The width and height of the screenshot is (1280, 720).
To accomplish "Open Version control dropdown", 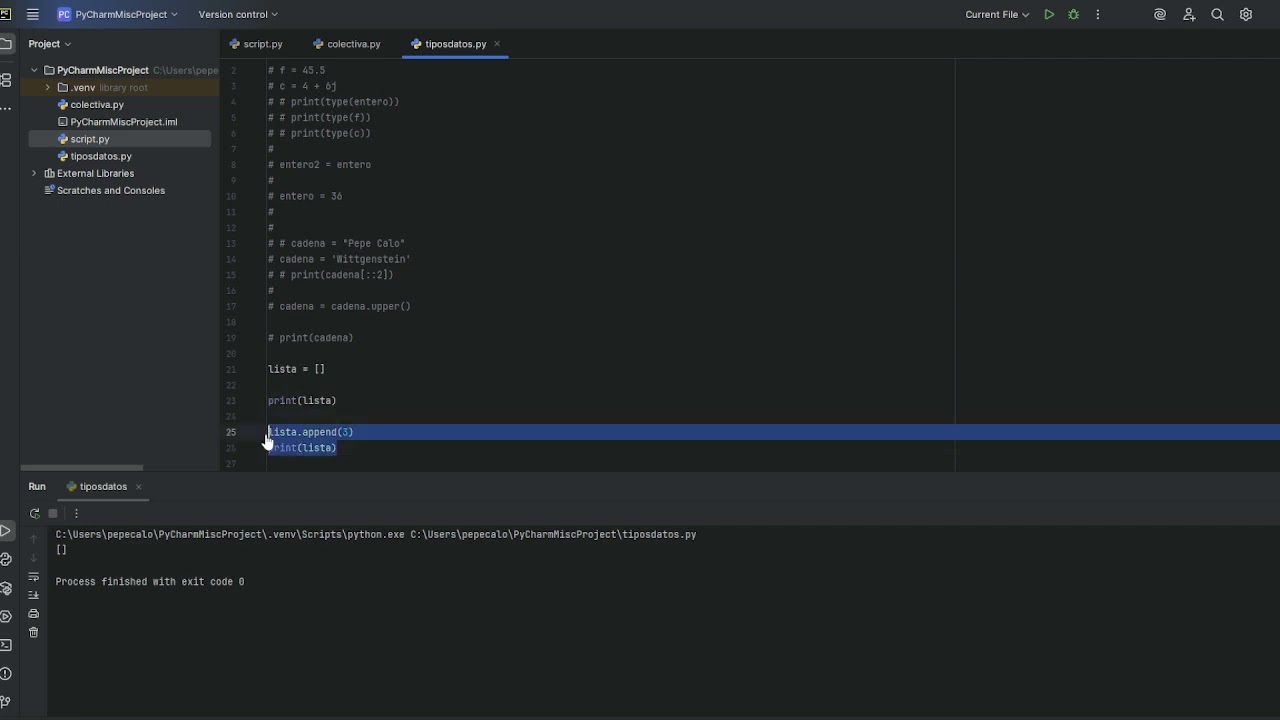I will [238, 14].
